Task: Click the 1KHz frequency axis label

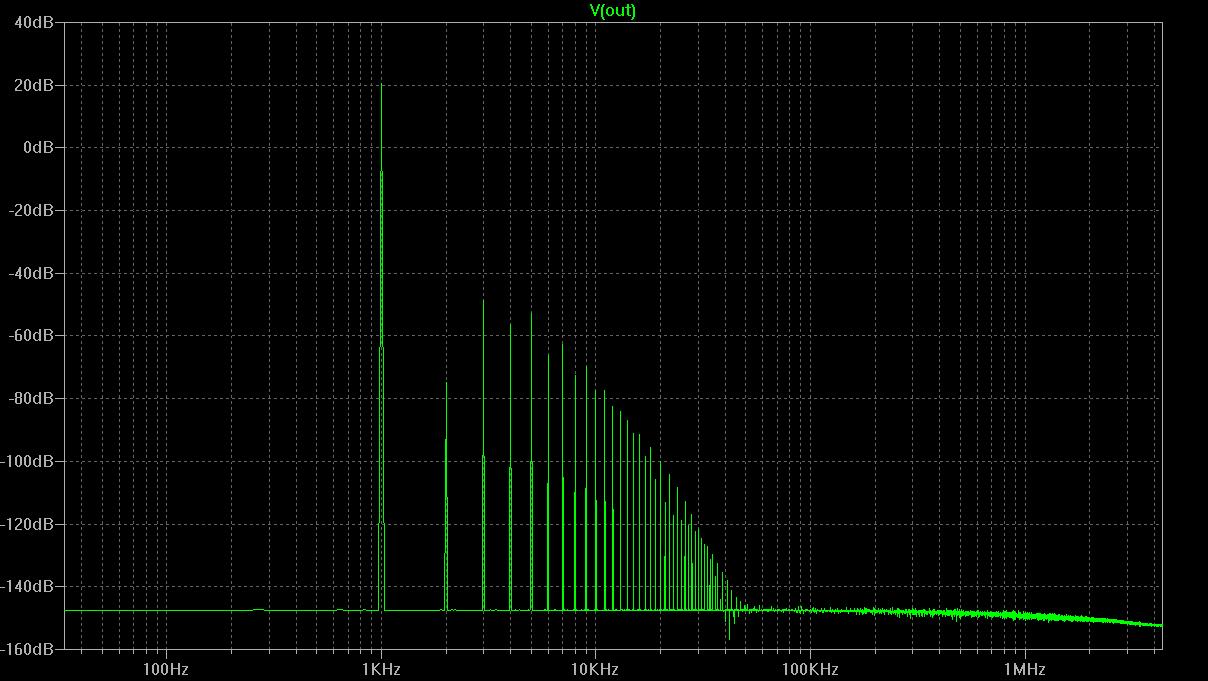Action: 381,669
